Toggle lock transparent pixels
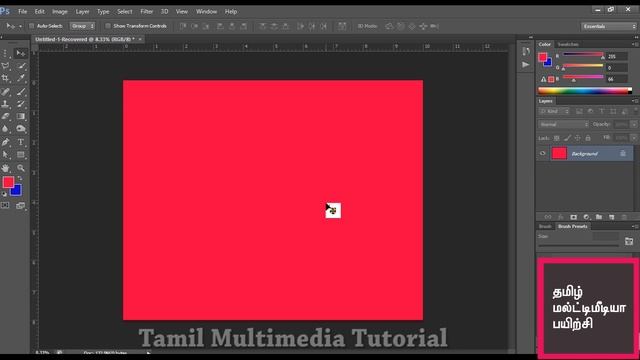The width and height of the screenshot is (640, 360). click(x=556, y=138)
